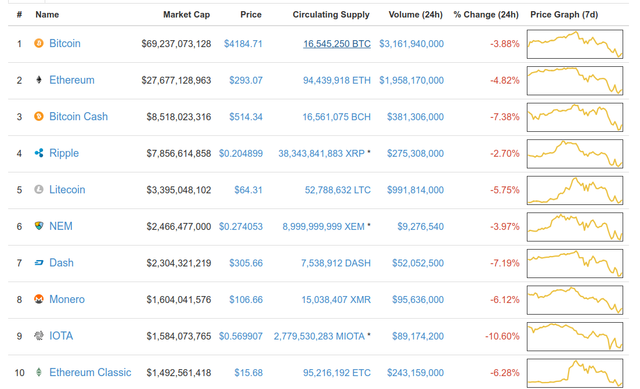640x389 pixels.
Task: Click the 38,343,841,883 XRP supply link
Action: tap(322, 153)
